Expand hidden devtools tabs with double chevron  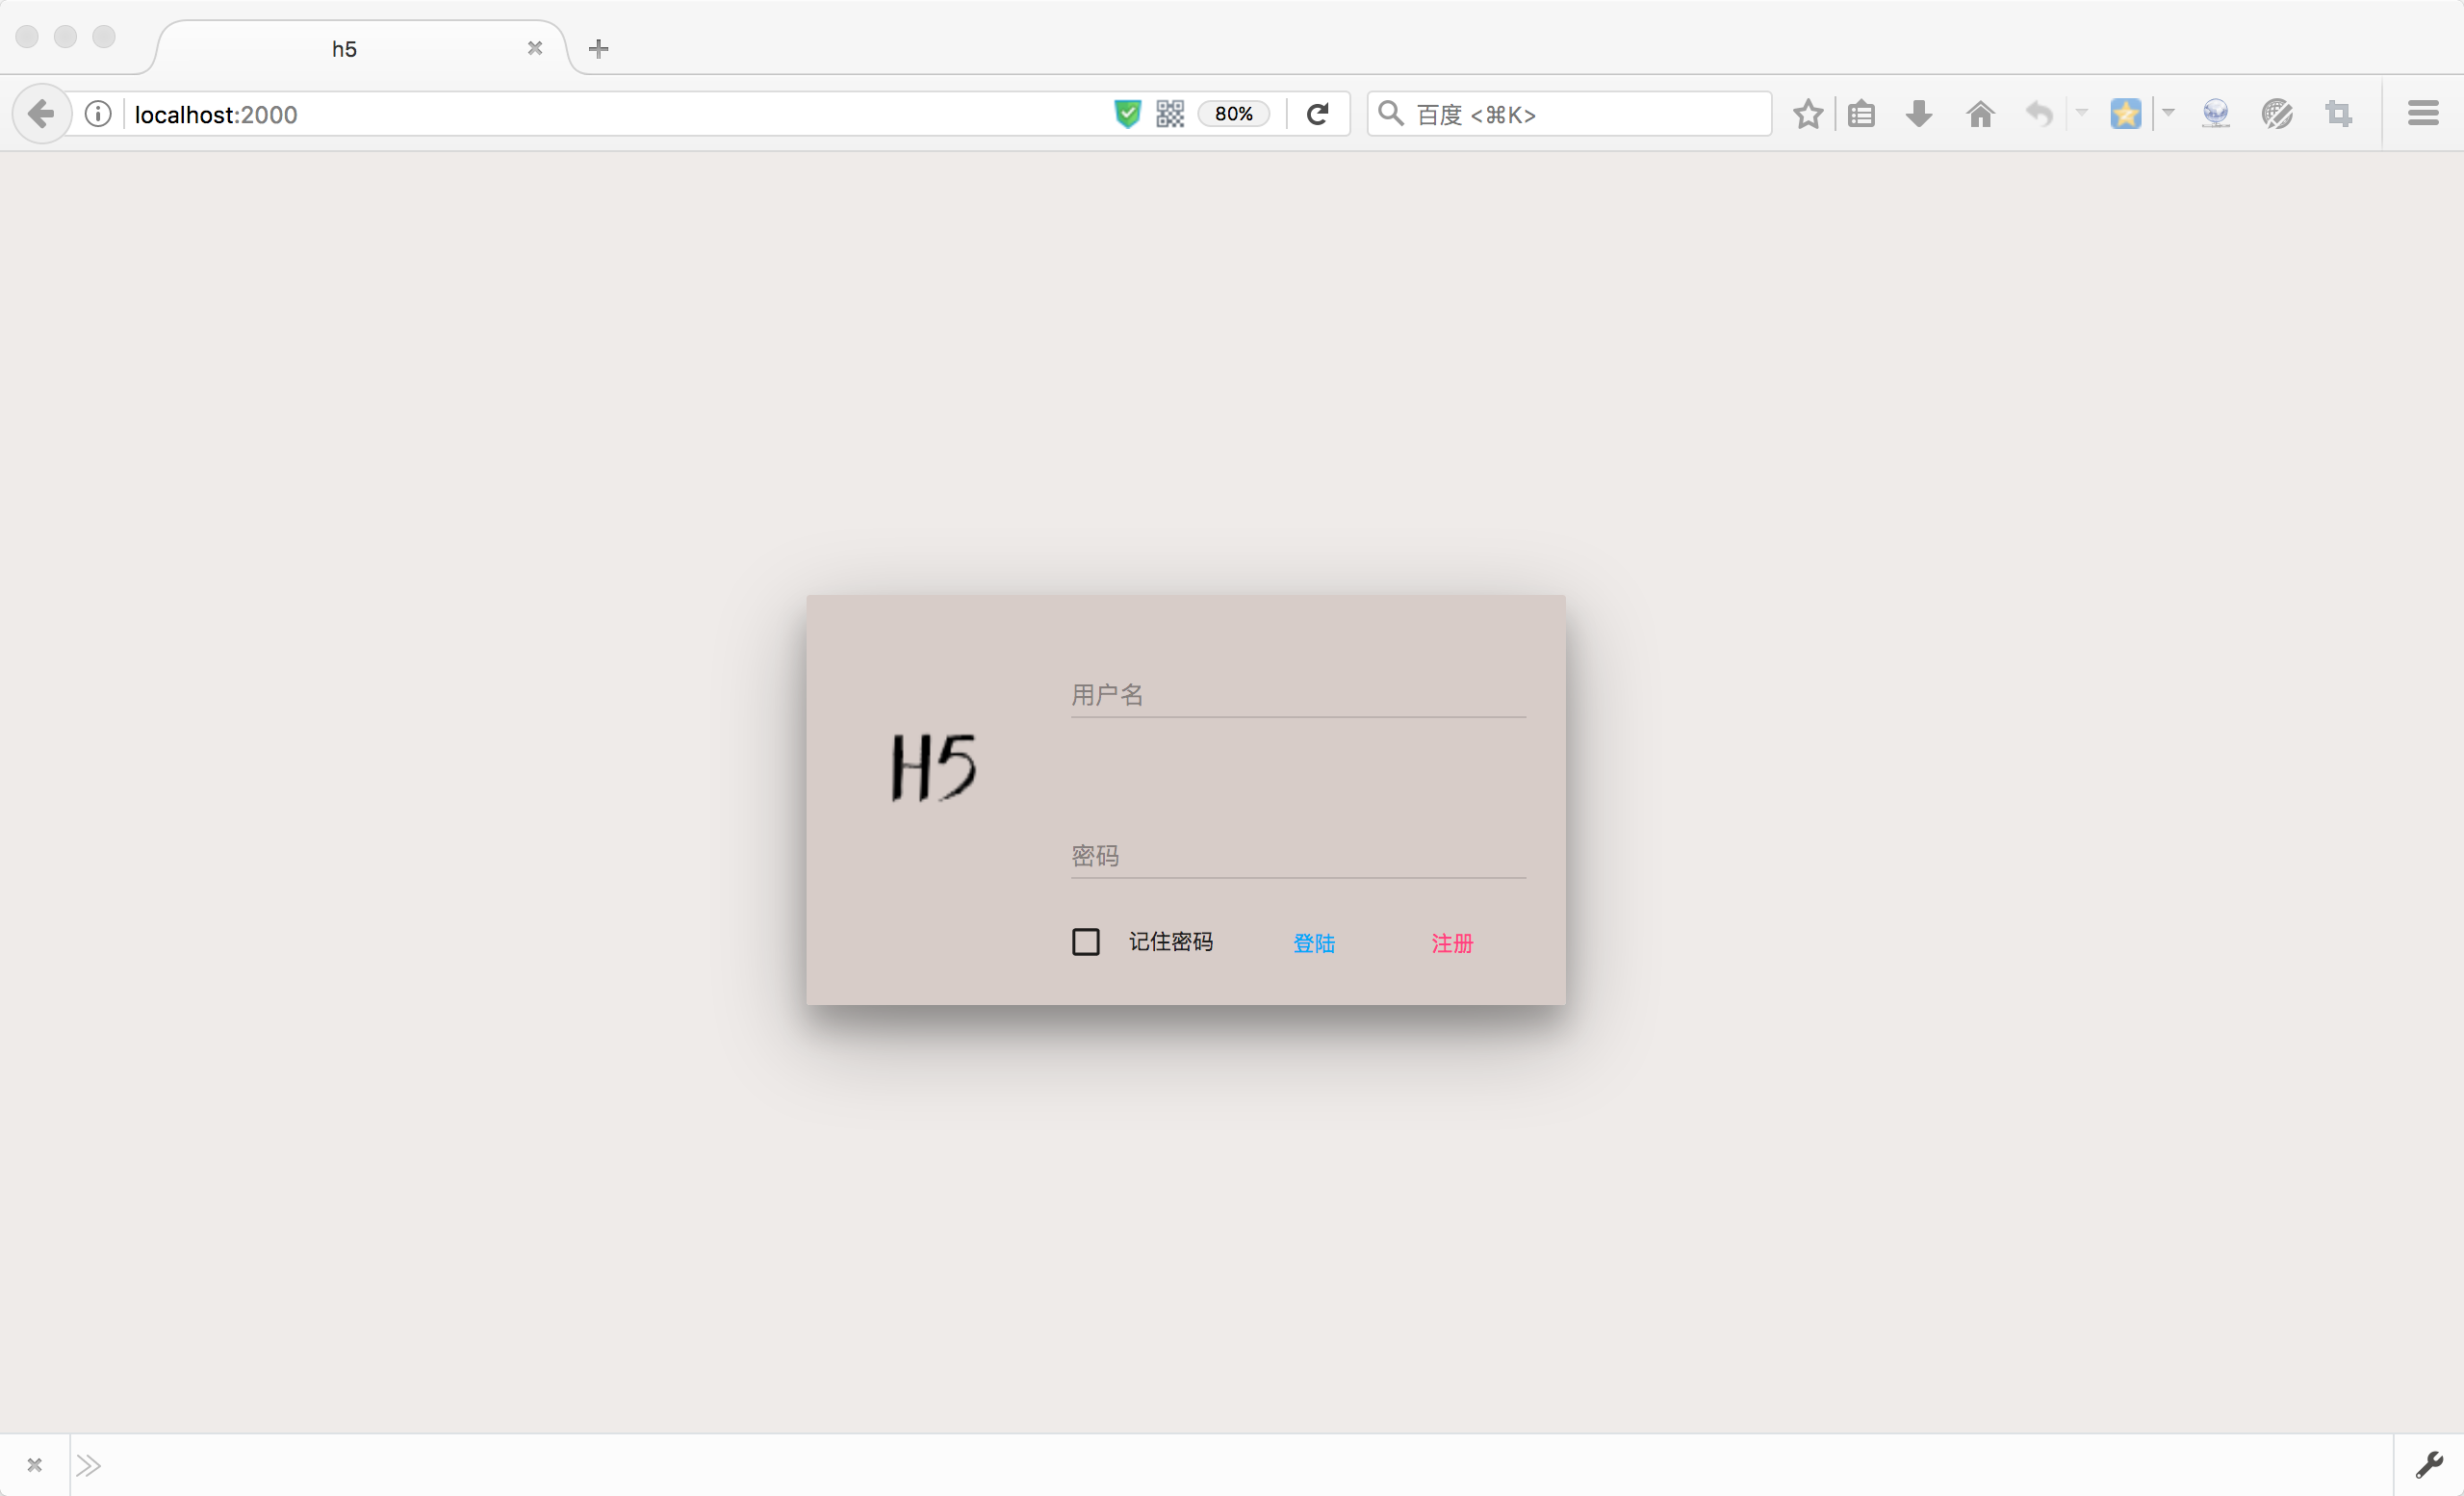(89, 1465)
